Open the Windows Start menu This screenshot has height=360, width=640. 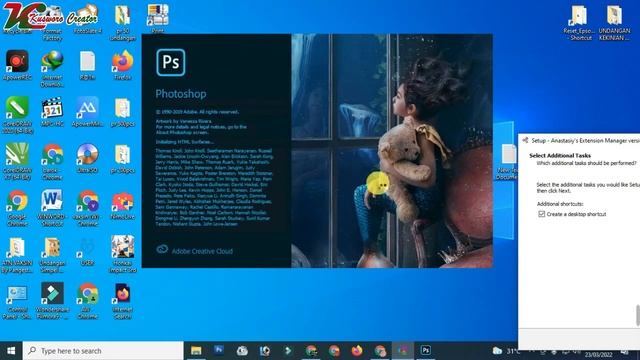[11, 351]
